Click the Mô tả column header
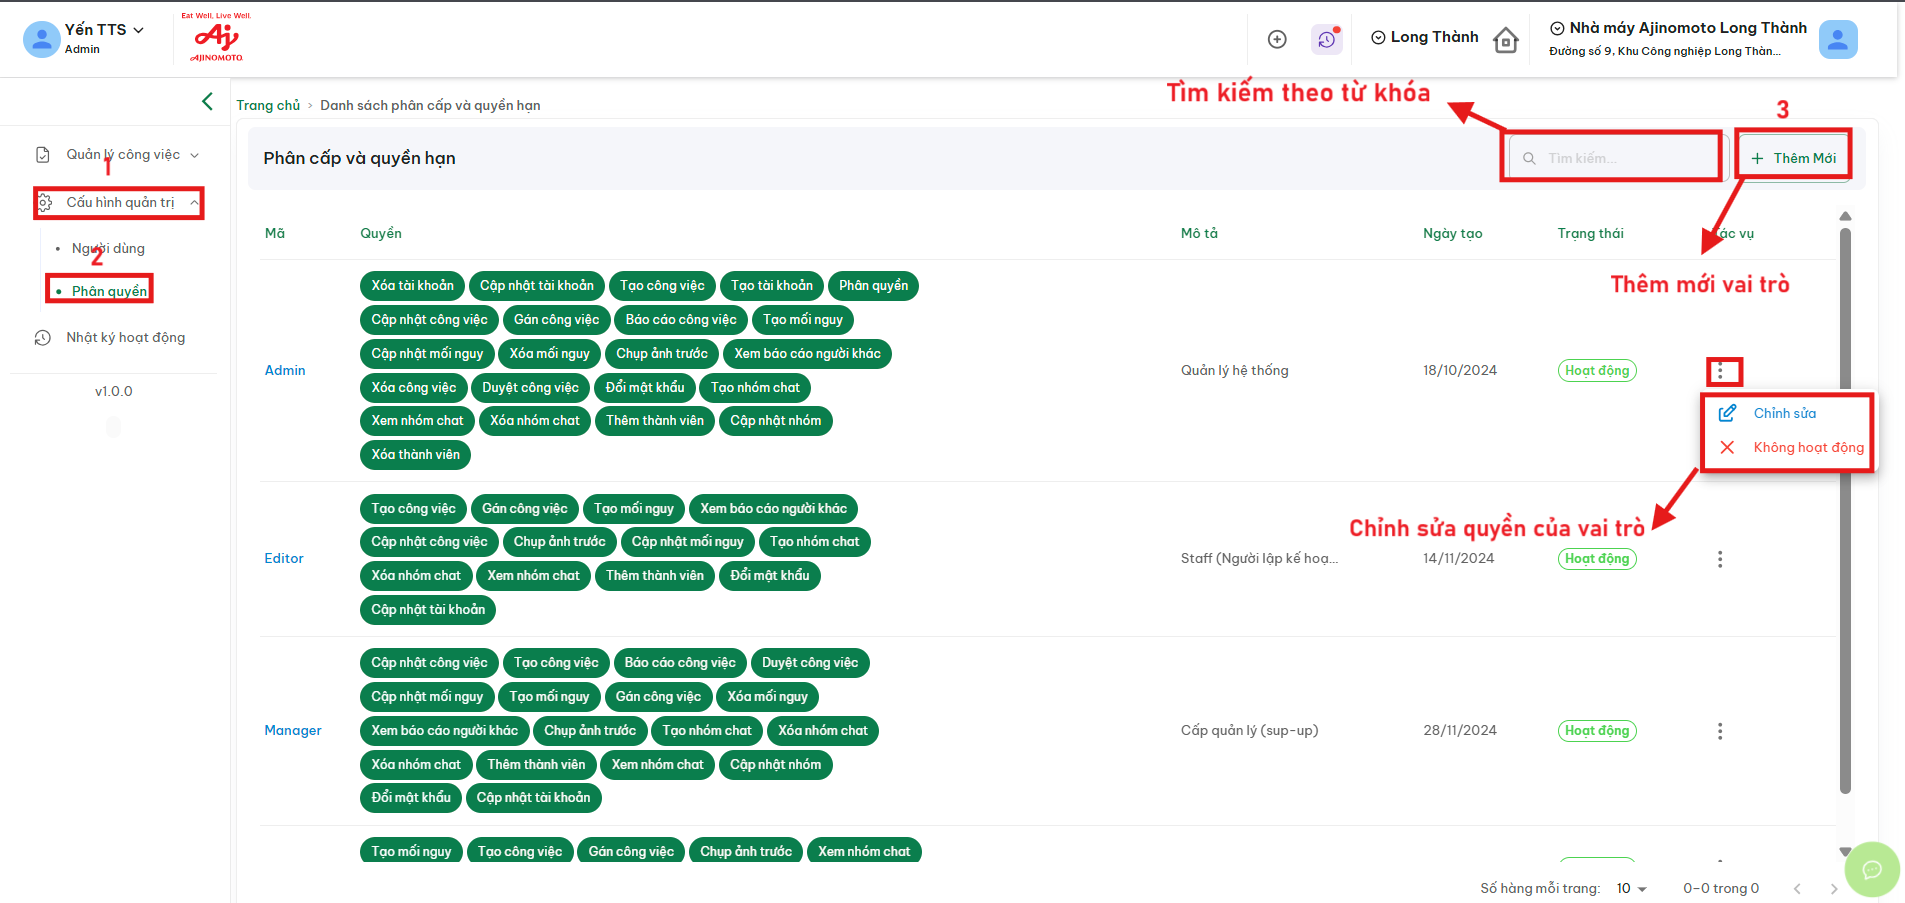Image resolution: width=1905 pixels, height=903 pixels. click(x=1199, y=233)
